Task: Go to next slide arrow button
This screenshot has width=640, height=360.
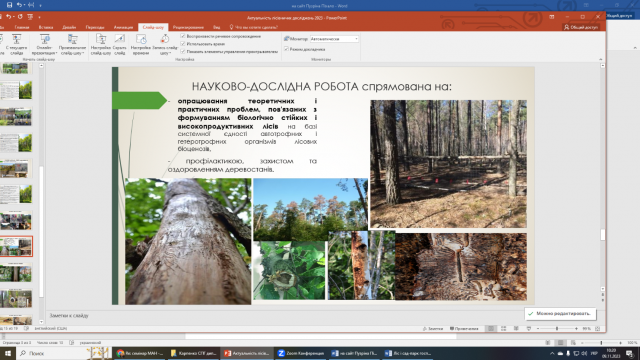Action: pos(602,300)
